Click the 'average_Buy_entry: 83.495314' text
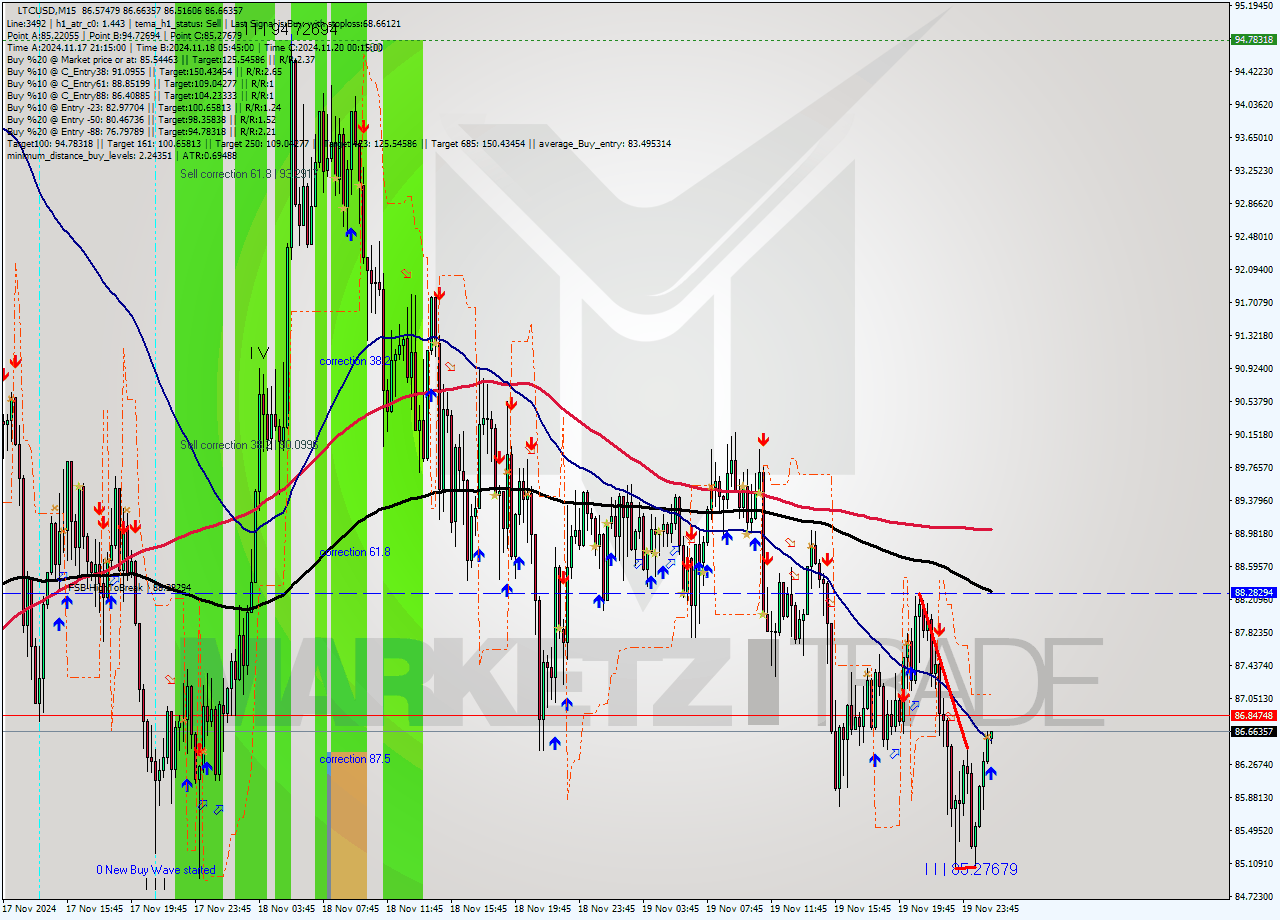The image size is (1280, 920). tap(605, 143)
